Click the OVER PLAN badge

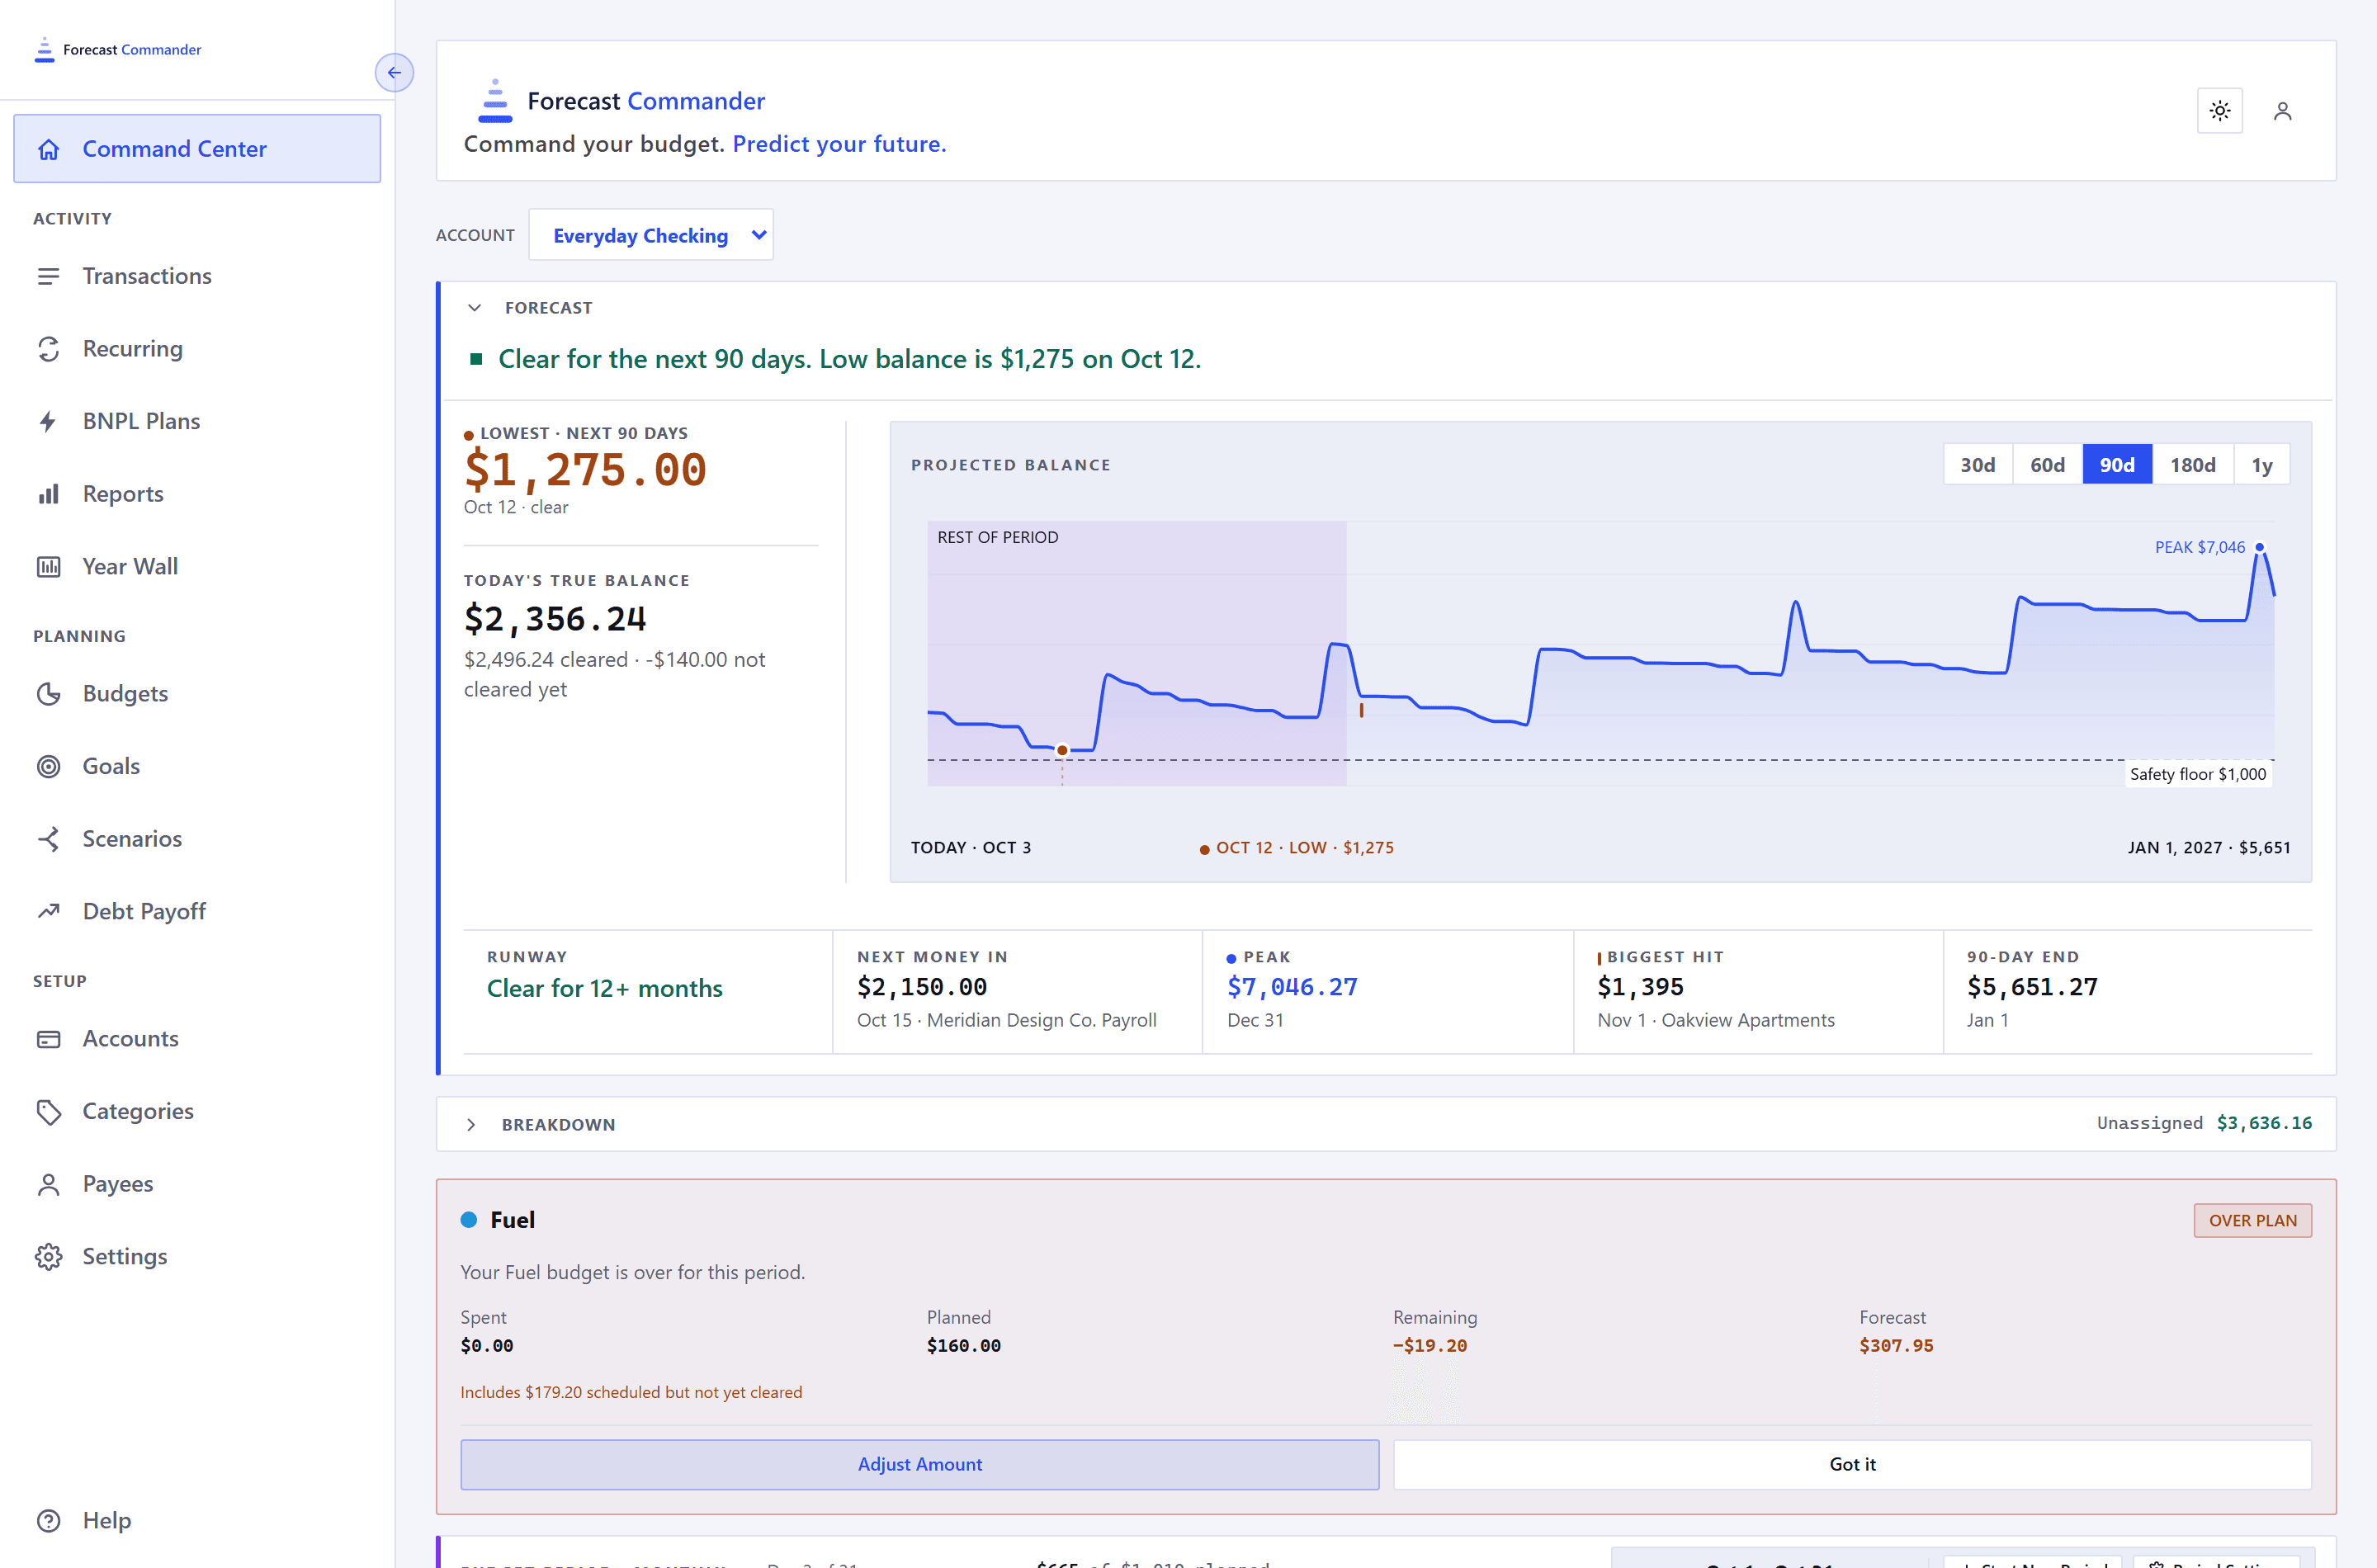click(2252, 1220)
